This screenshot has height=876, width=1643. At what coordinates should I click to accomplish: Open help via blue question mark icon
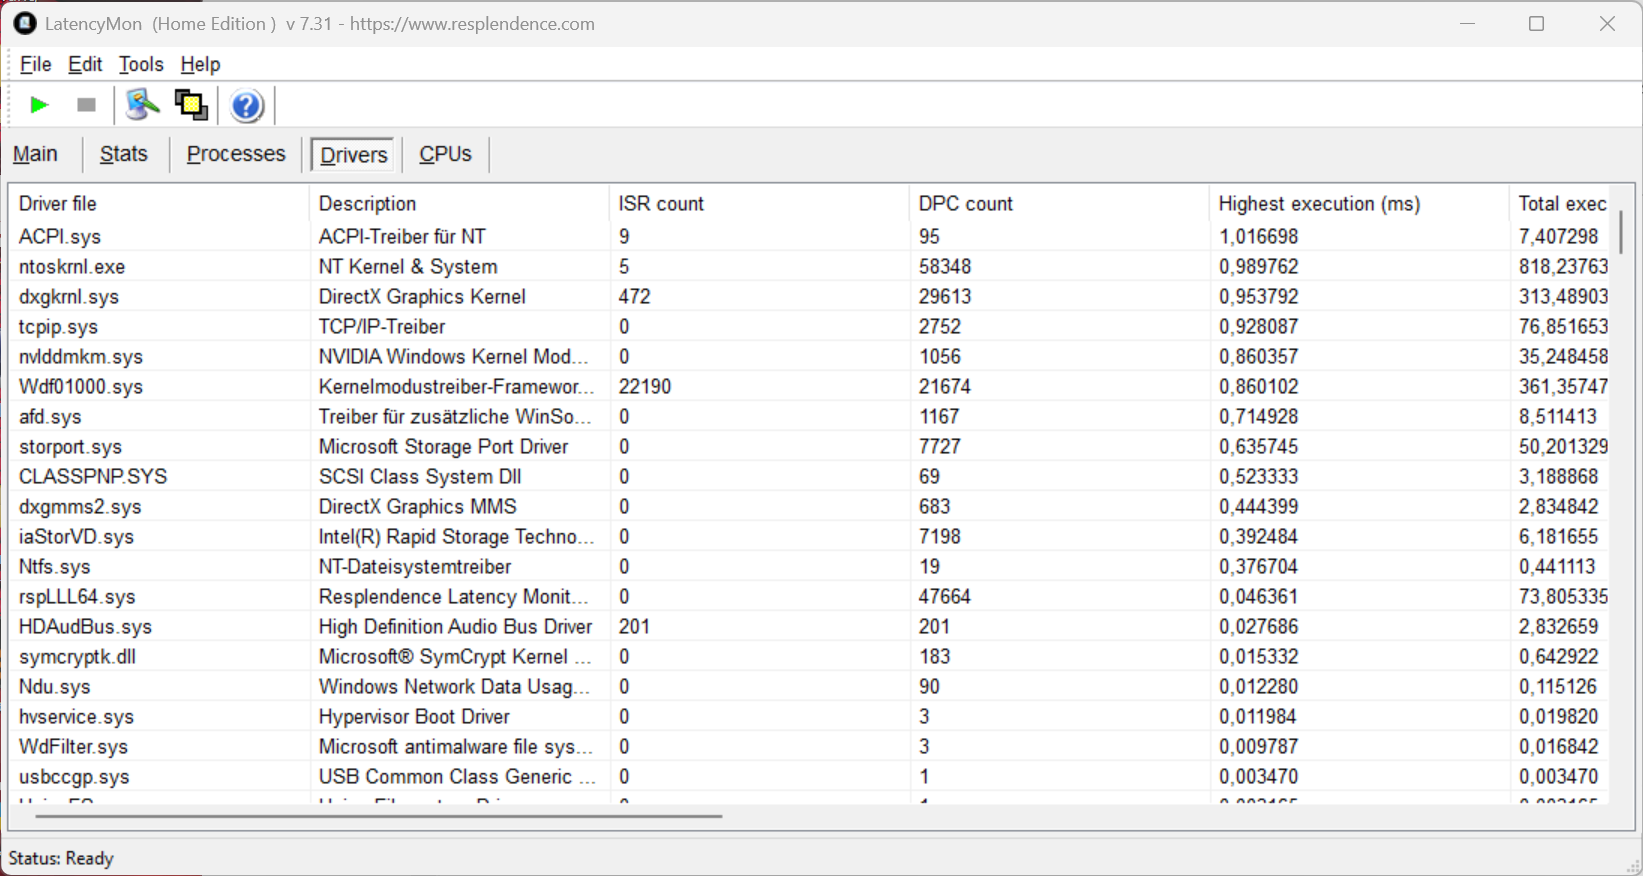tap(246, 105)
